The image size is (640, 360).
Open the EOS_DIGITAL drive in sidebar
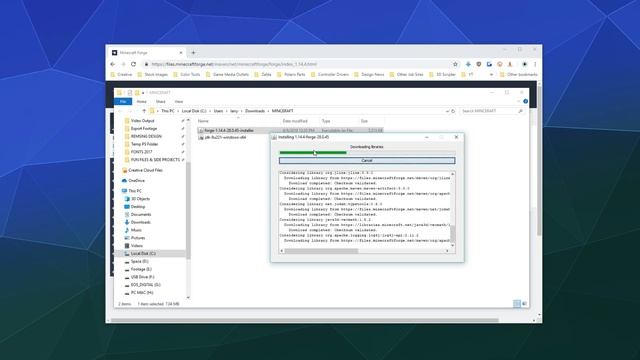[x=145, y=285]
